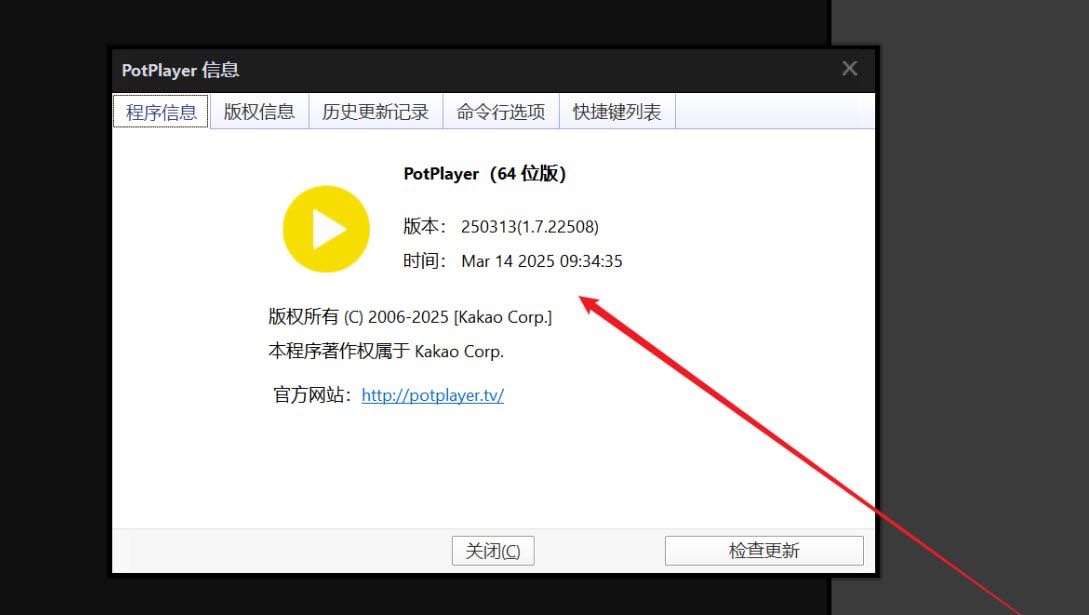
Task: Click the version number 250313(1.7.22508)
Action: pos(530,227)
